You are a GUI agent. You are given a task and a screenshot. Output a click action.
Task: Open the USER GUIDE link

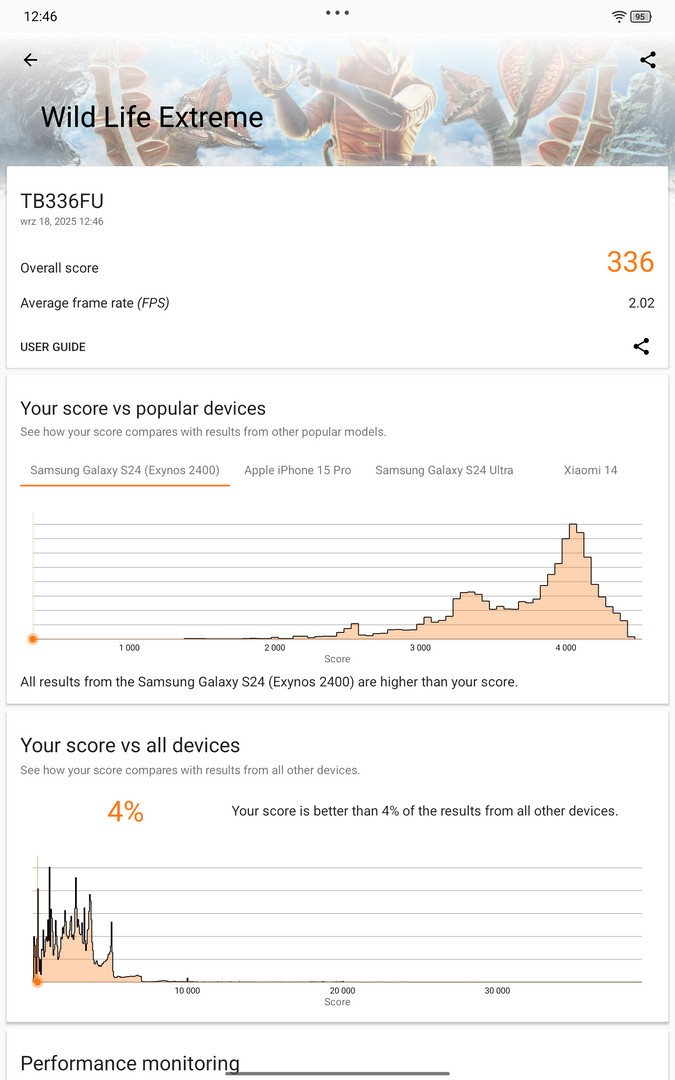pos(53,347)
